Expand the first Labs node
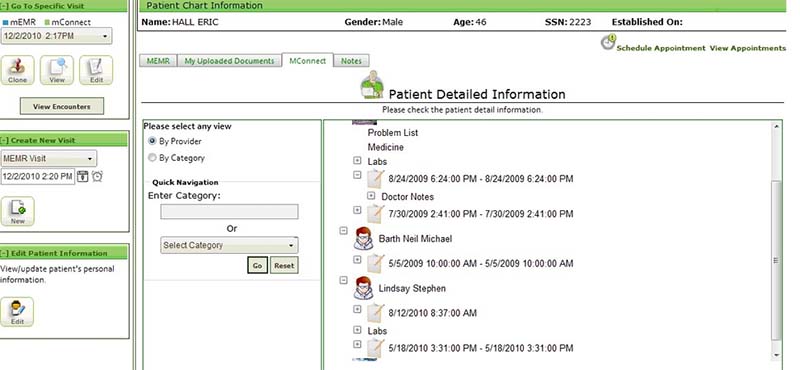 (x=357, y=161)
